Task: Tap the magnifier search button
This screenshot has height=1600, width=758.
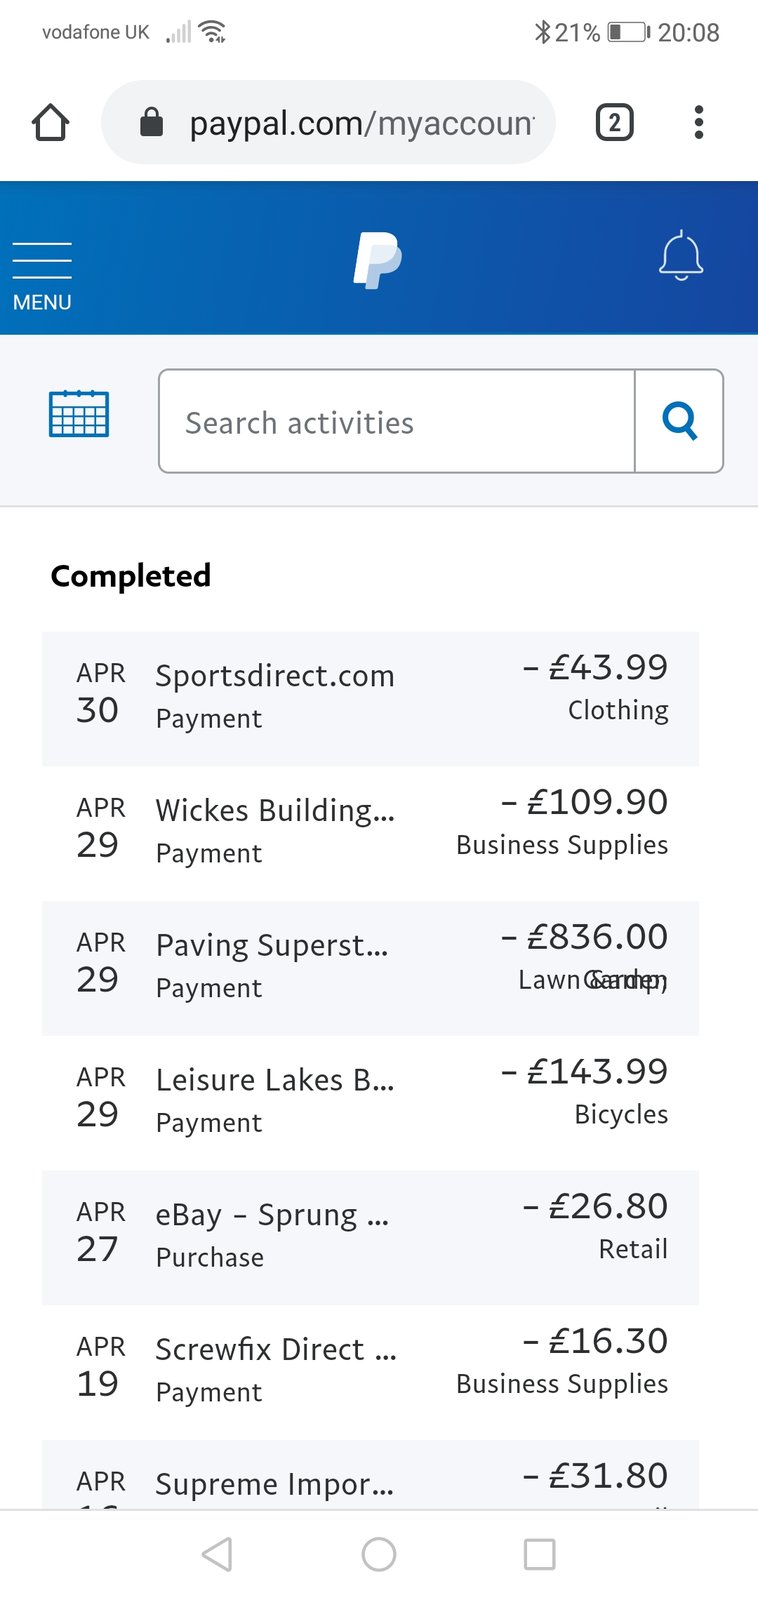Action: (679, 421)
